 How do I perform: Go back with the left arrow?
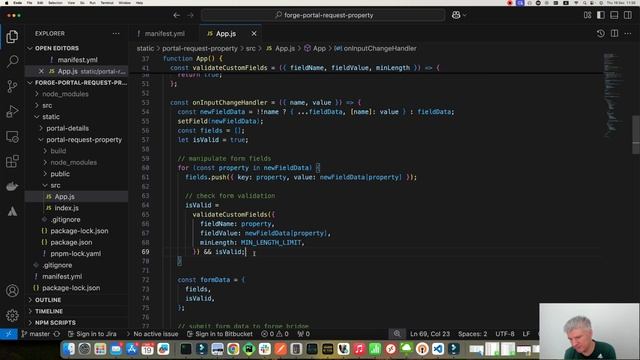pos(176,15)
